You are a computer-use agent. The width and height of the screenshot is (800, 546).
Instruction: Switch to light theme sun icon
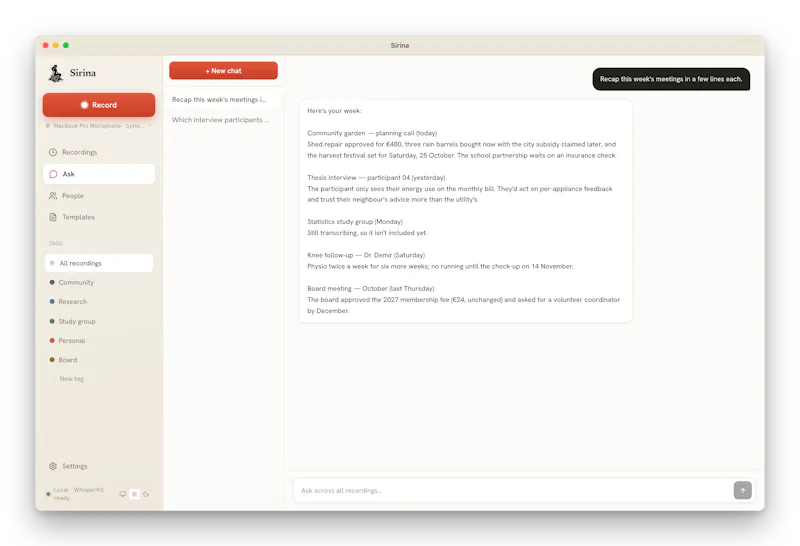(x=134, y=494)
